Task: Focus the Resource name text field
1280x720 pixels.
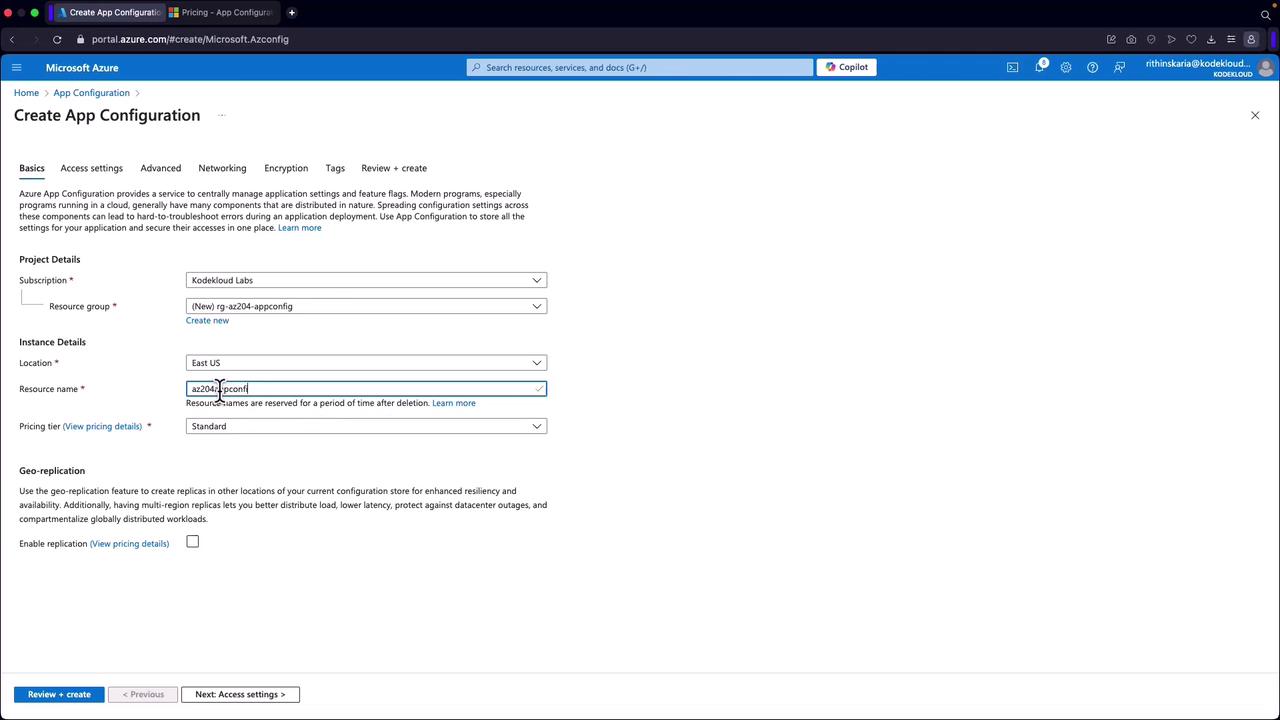Action: pyautogui.click(x=366, y=389)
